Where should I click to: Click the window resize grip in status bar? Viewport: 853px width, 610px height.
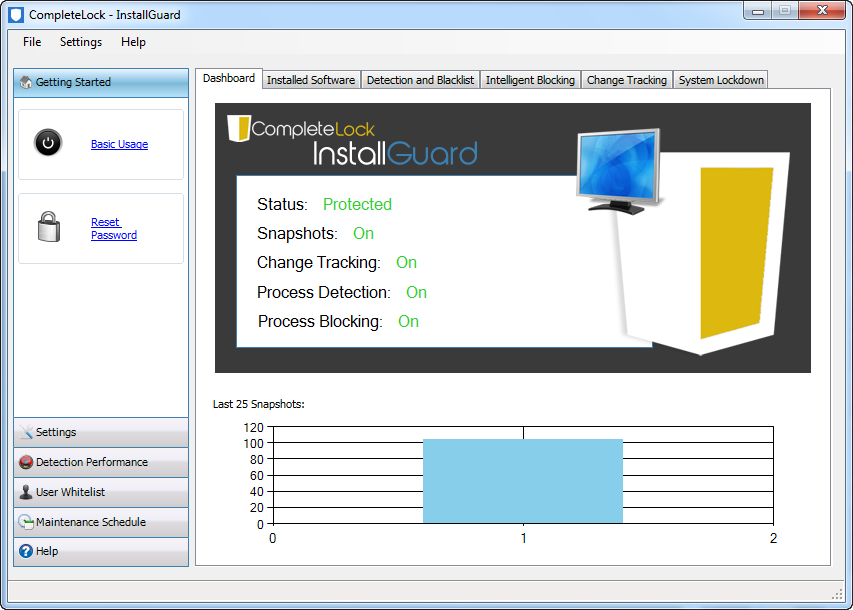838,595
